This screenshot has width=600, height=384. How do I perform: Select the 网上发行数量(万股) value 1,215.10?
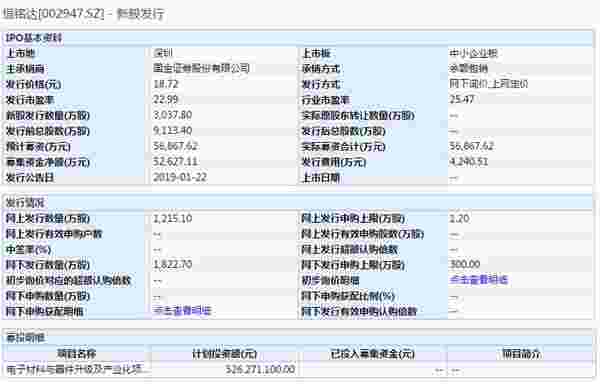tap(173, 219)
